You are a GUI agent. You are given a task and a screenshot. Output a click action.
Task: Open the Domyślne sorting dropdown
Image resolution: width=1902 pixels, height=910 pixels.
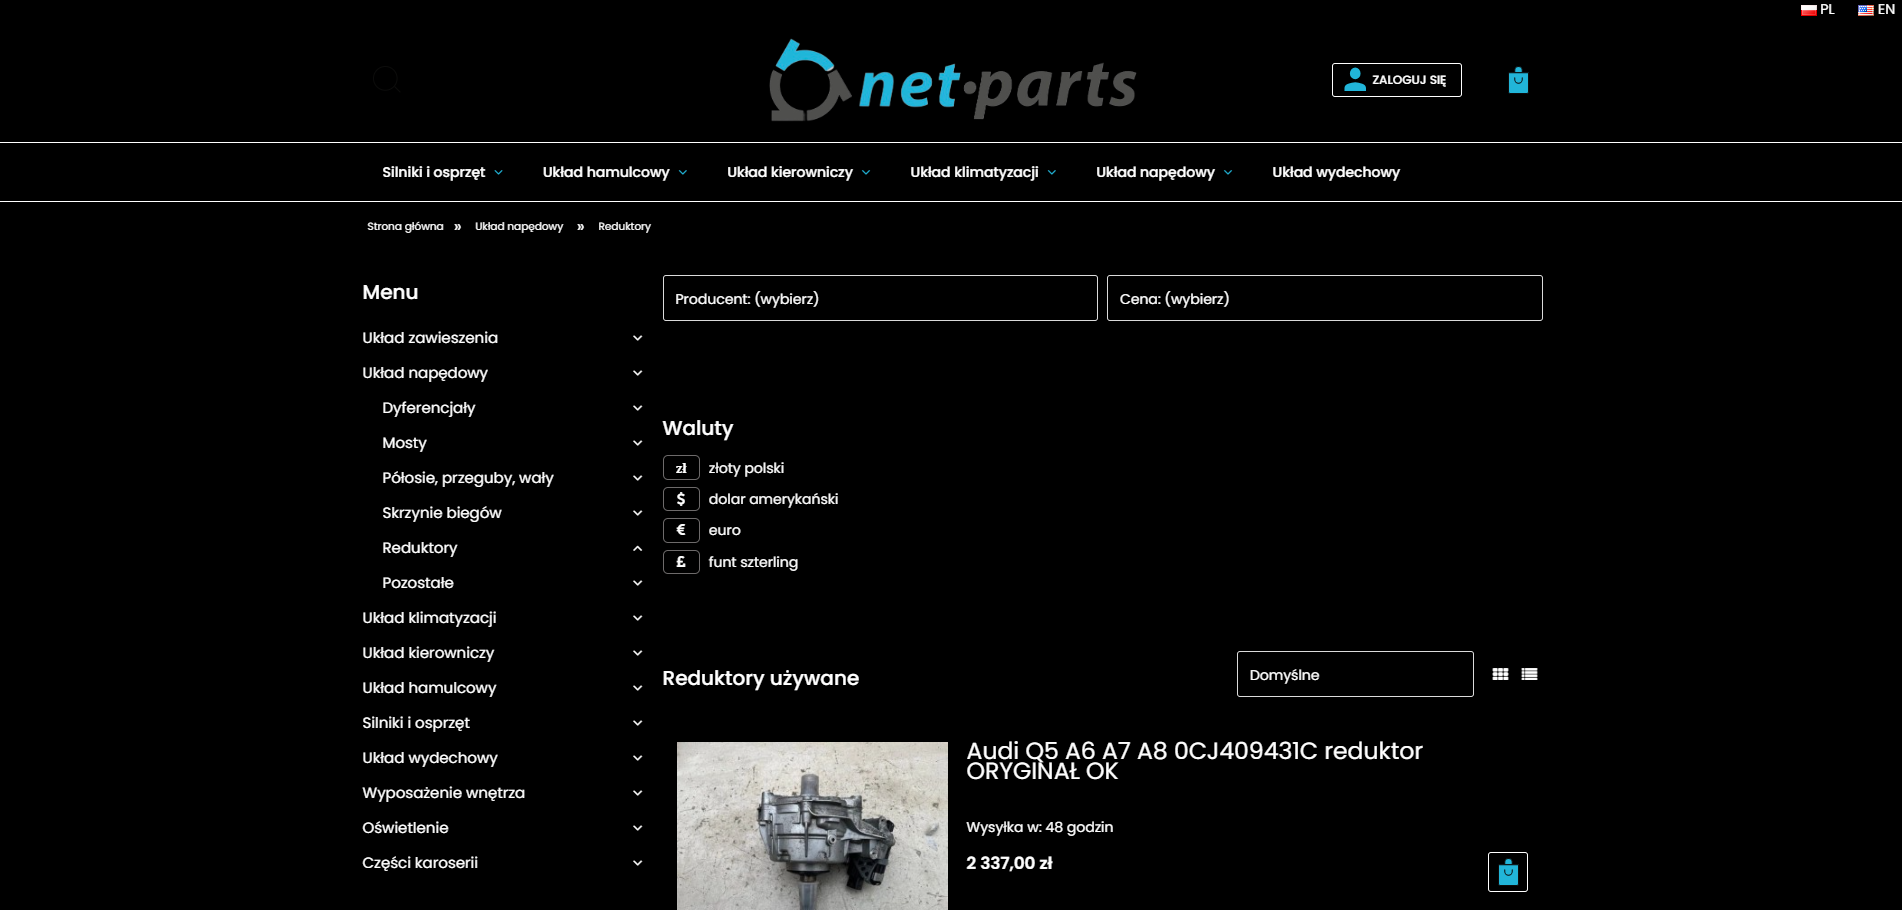1354,674
